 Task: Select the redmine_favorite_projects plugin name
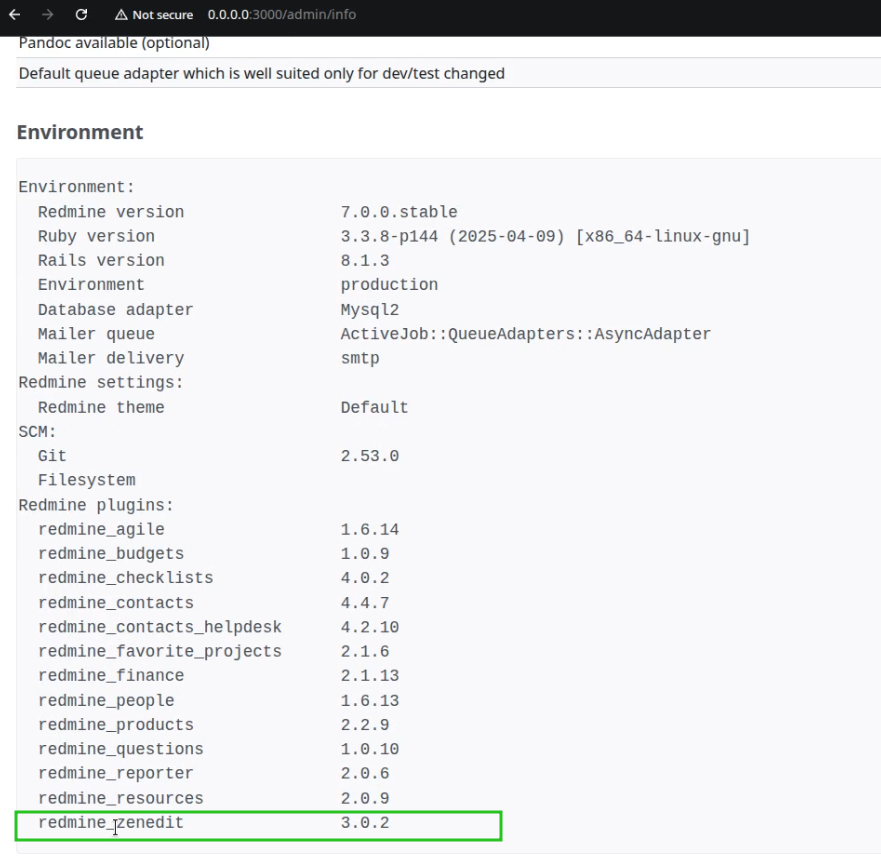tap(160, 651)
